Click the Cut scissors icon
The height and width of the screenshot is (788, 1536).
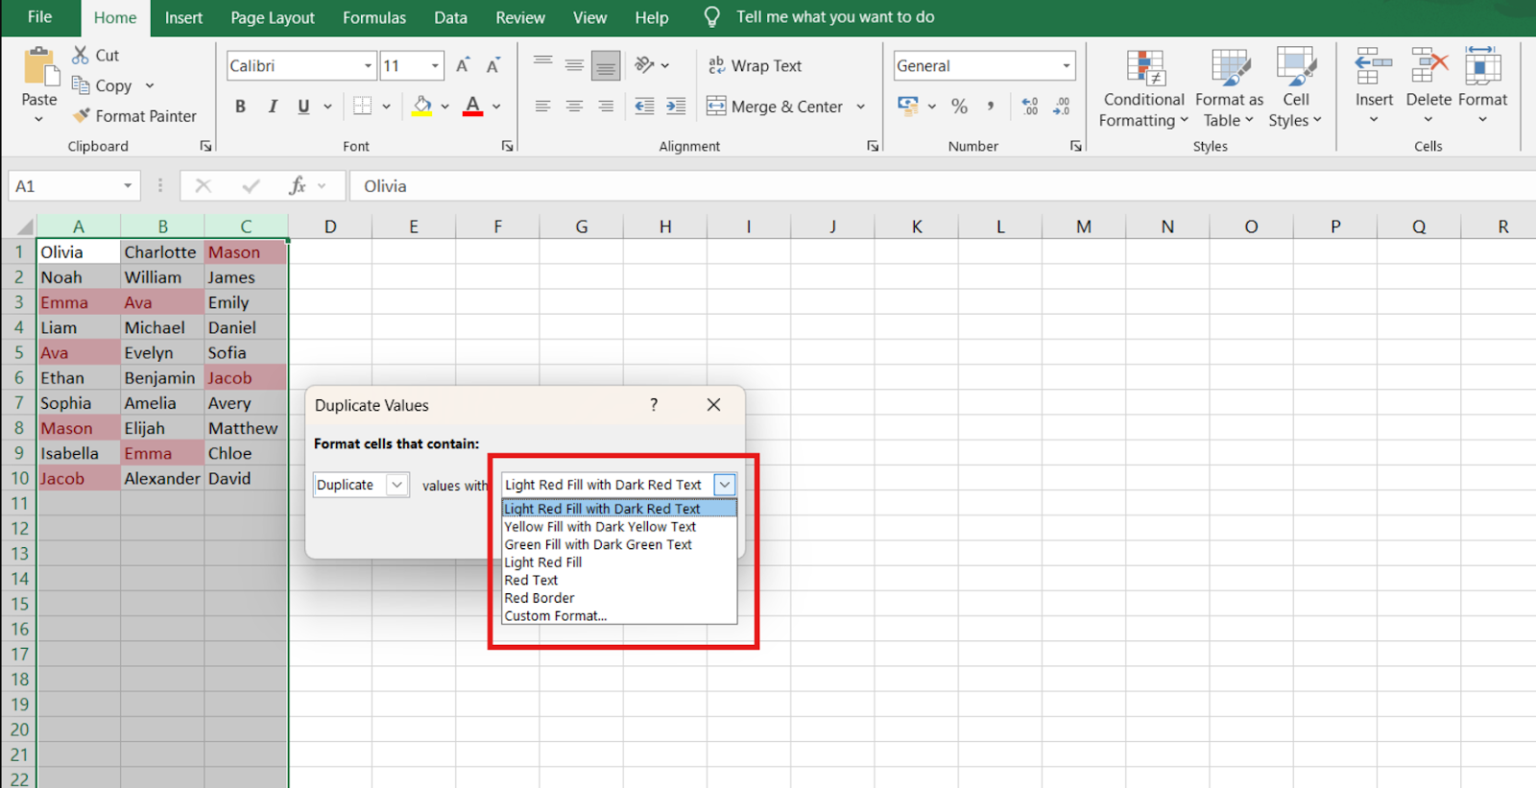pyautogui.click(x=81, y=55)
